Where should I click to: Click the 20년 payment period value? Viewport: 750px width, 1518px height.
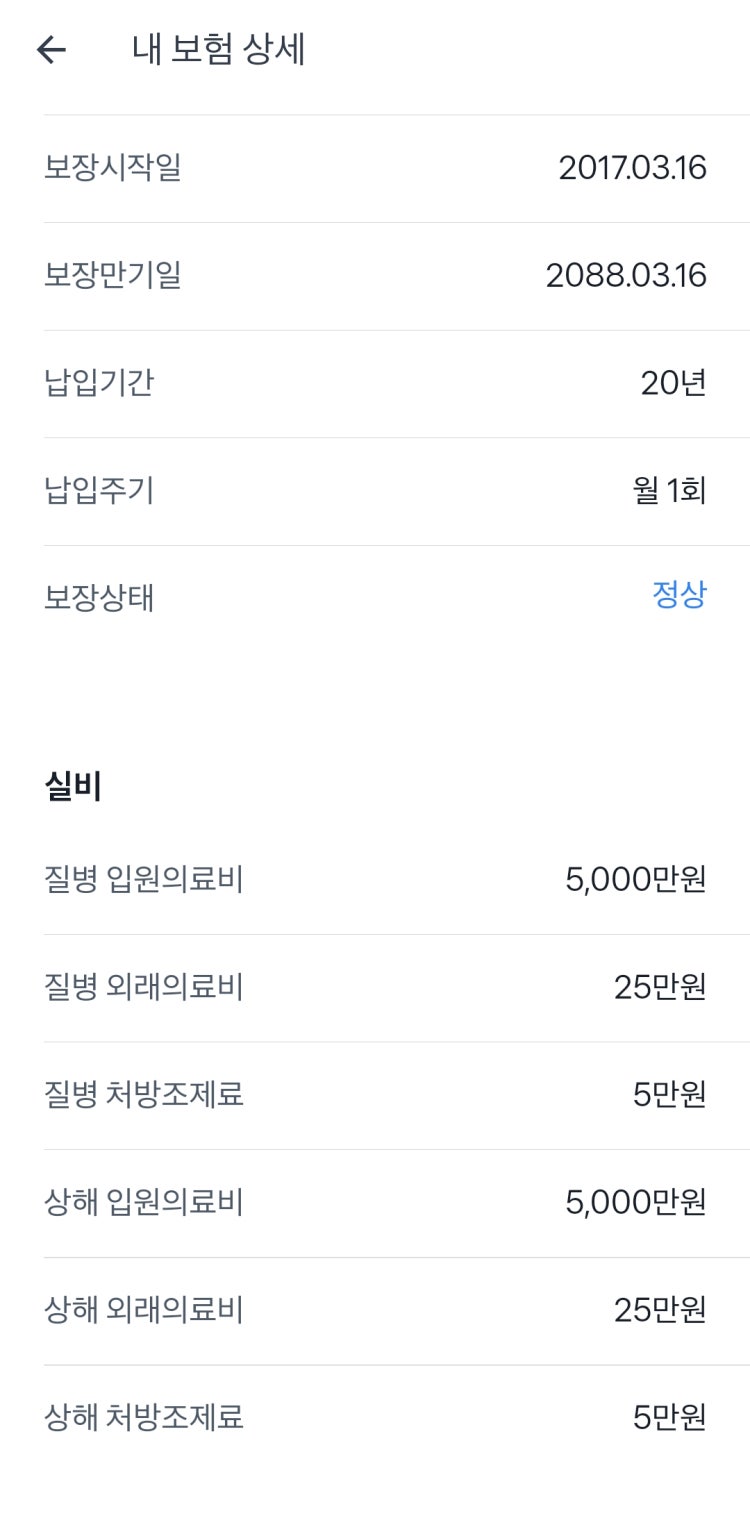(673, 383)
